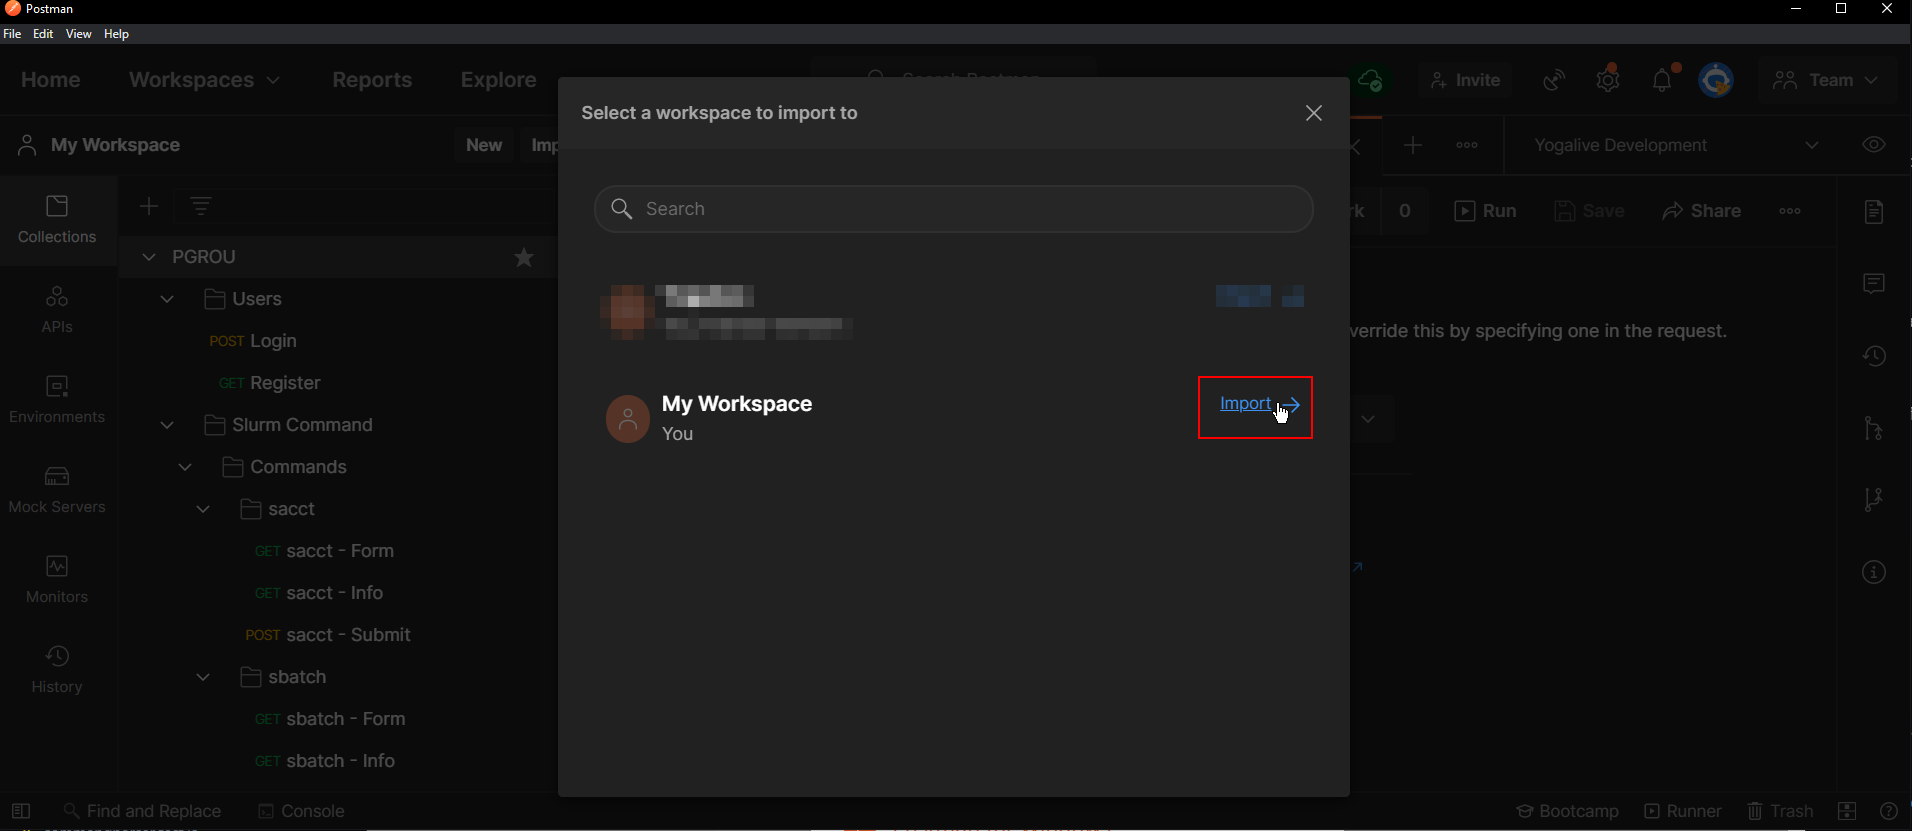Open the Comments icon in the right sidebar
This screenshot has height=831, width=1912.
(x=1874, y=284)
